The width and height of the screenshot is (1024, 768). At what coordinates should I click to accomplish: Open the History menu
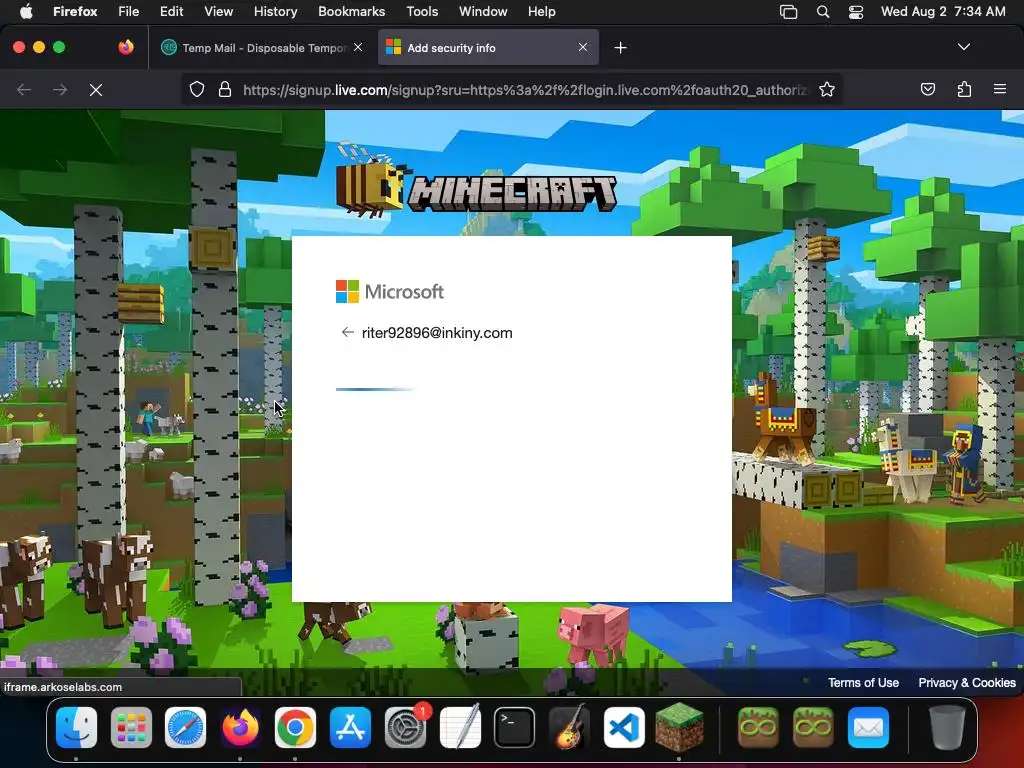(275, 11)
